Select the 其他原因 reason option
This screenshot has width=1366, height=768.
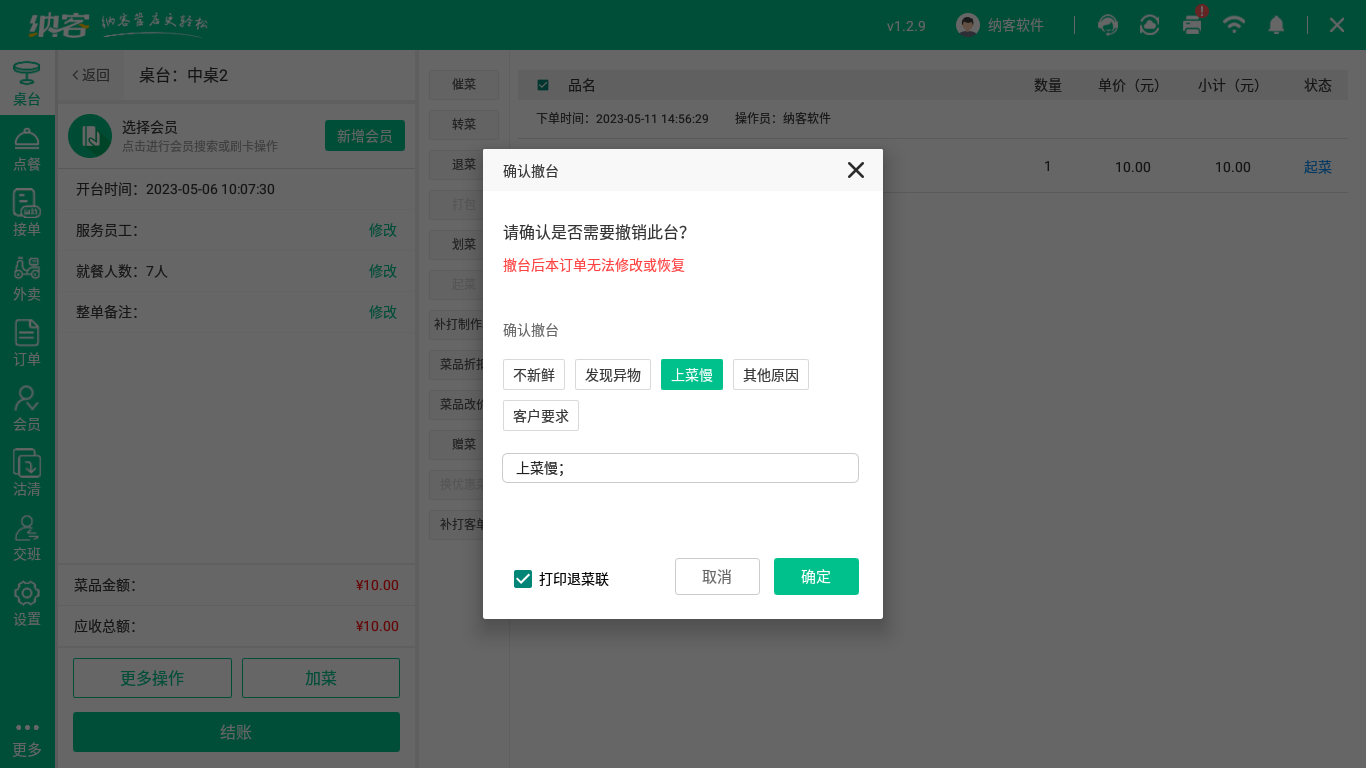point(770,374)
